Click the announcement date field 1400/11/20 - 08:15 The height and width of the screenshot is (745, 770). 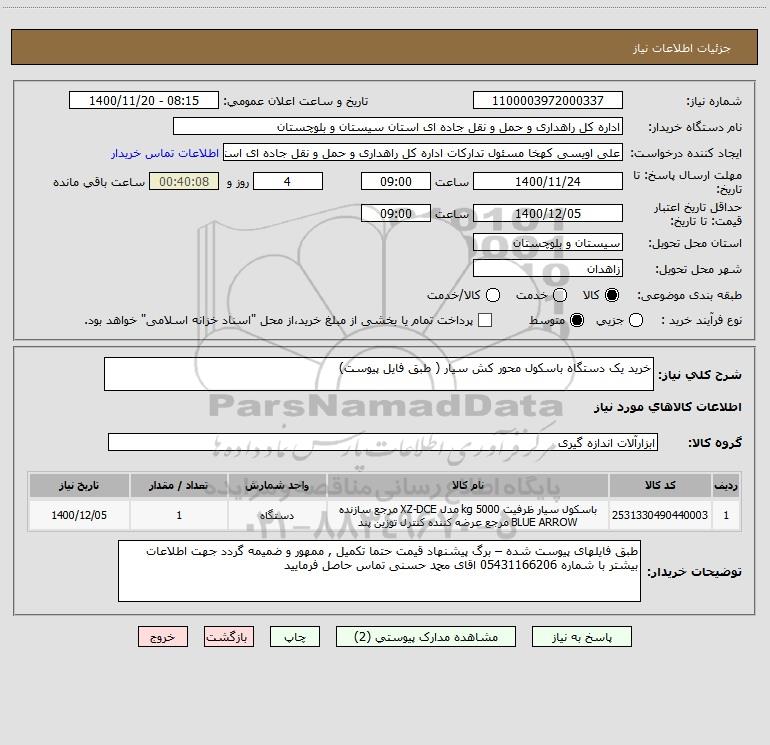point(144,100)
